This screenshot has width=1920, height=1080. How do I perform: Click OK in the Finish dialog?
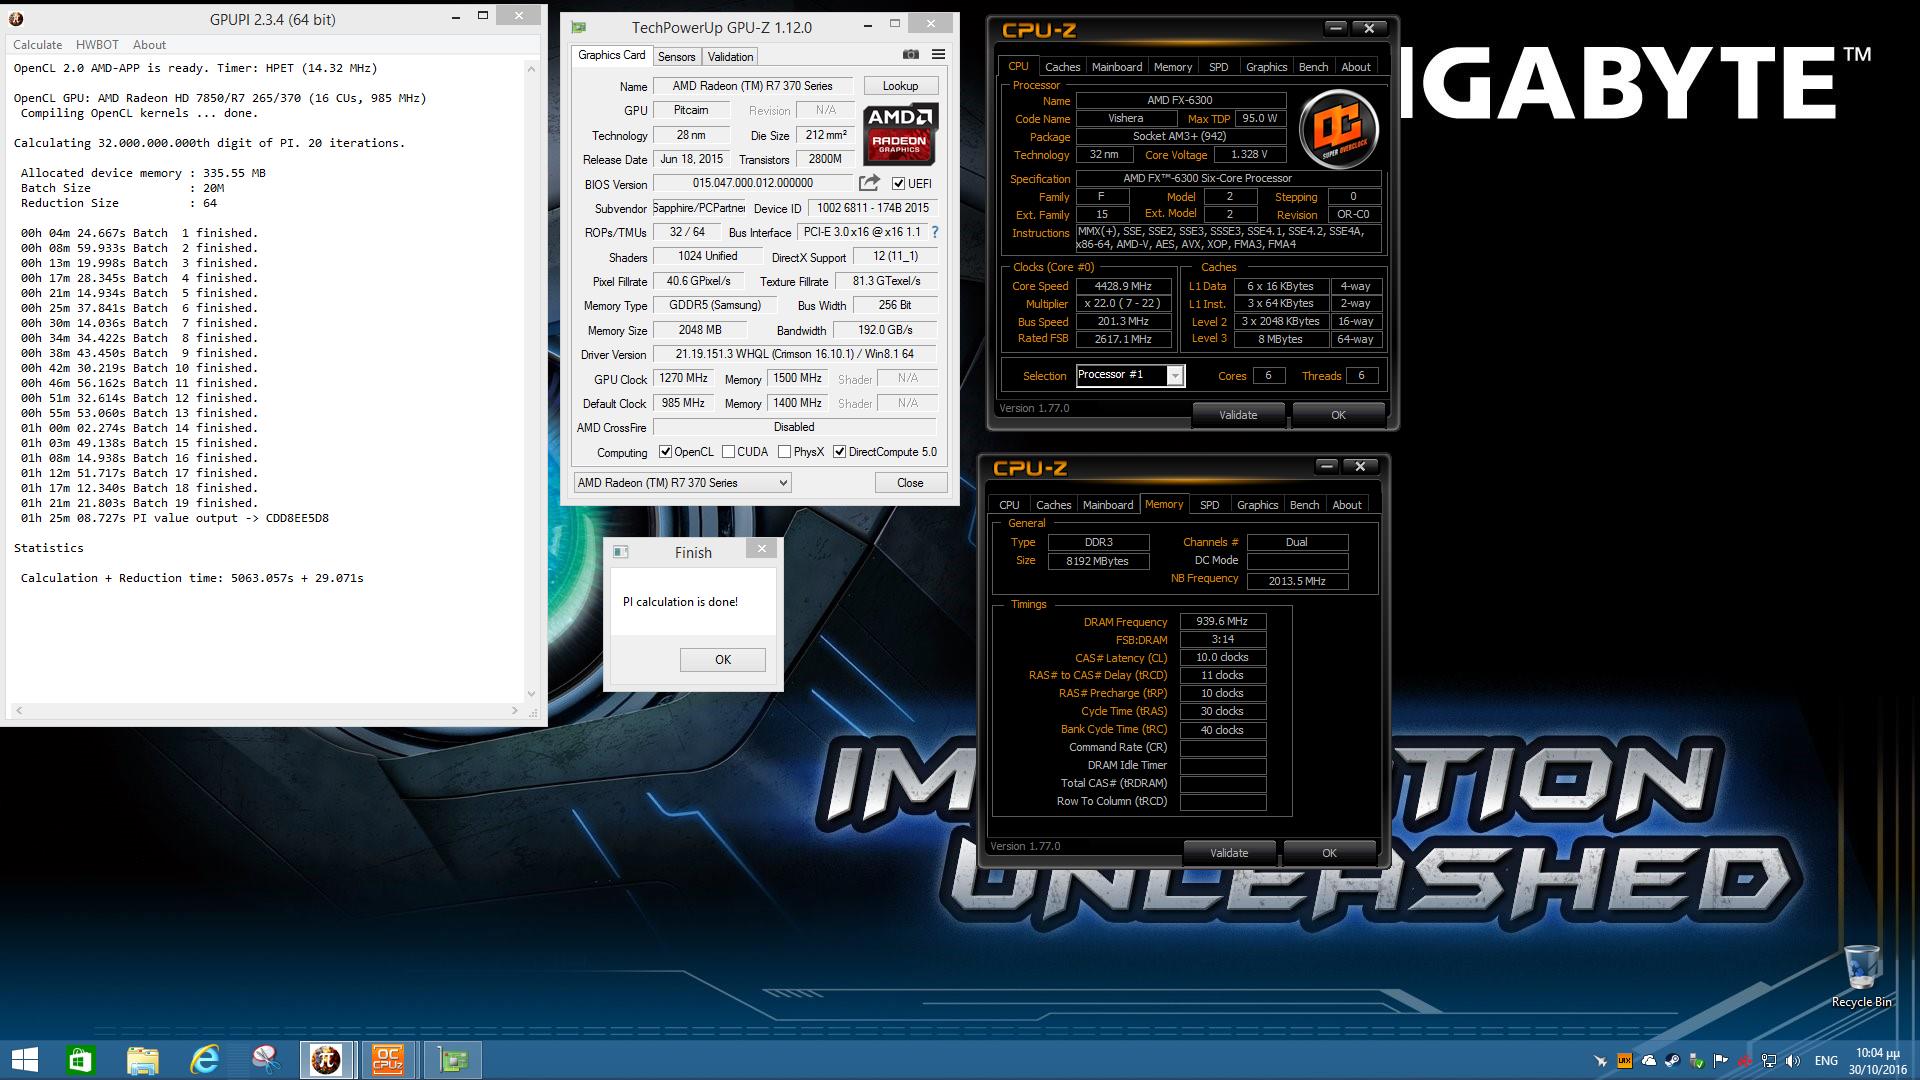tap(722, 660)
